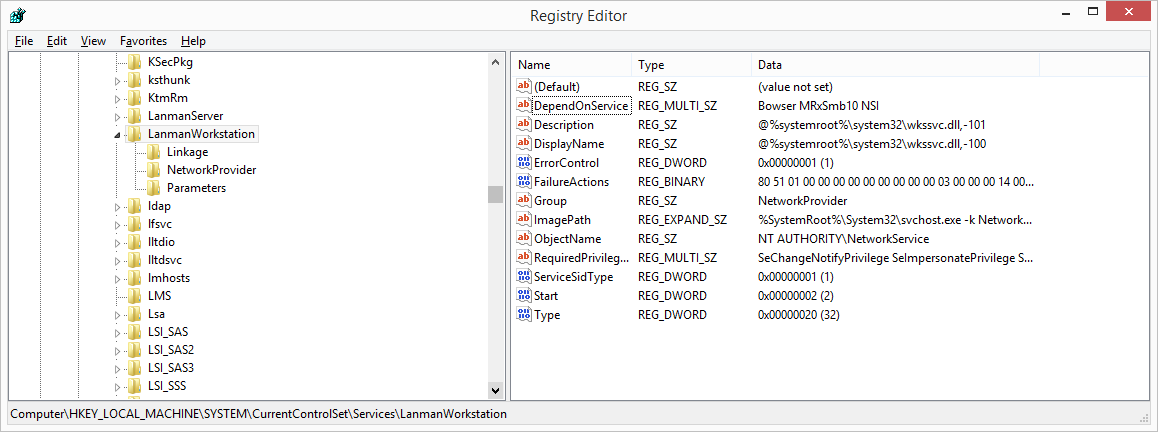This screenshot has width=1158, height=432.
Task: Open the Edit menu
Action: tap(56, 41)
